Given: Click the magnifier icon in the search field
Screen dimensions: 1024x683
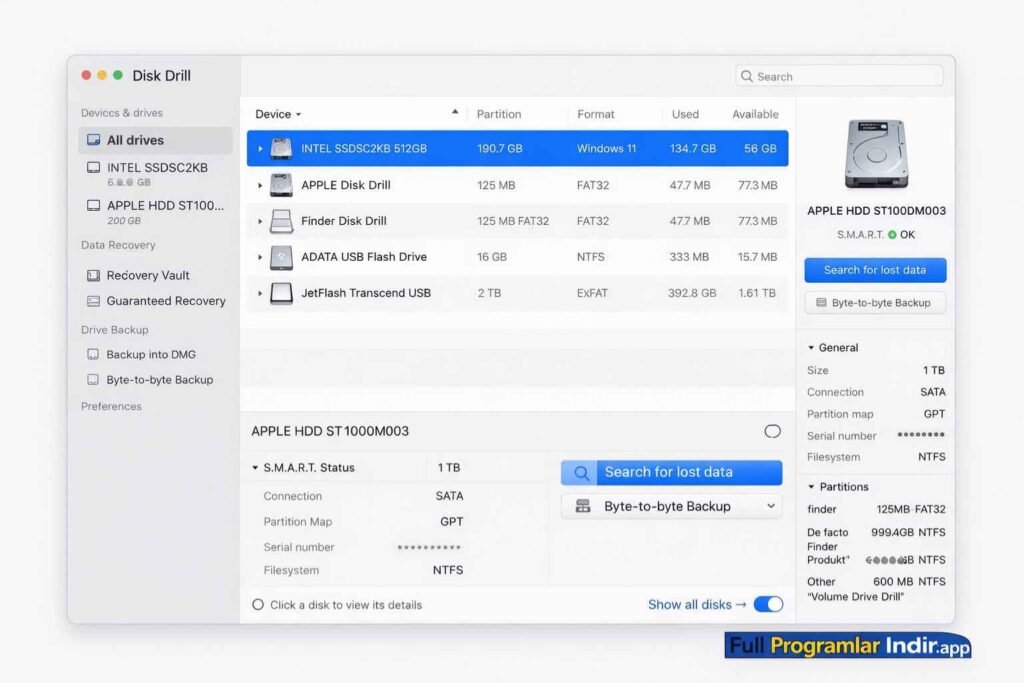Looking at the screenshot, I should coord(747,77).
